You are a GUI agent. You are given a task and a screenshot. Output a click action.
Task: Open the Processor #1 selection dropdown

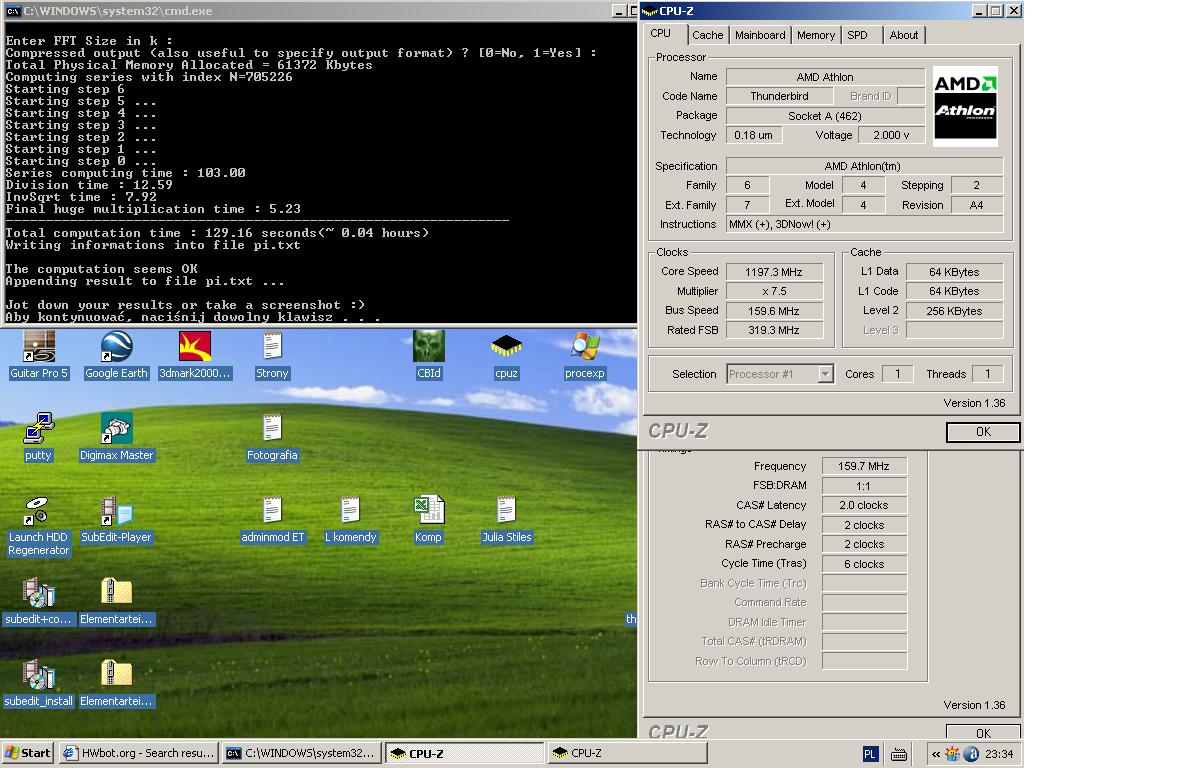click(x=780, y=374)
